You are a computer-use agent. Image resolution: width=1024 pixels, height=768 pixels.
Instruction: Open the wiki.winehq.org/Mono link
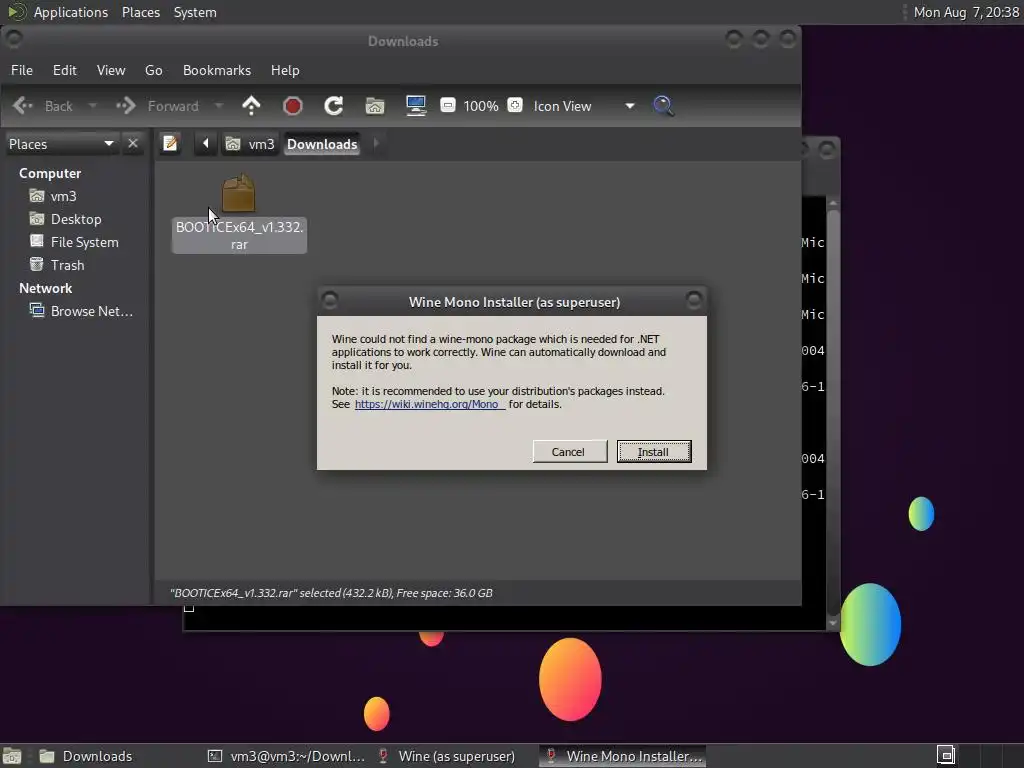coord(430,404)
